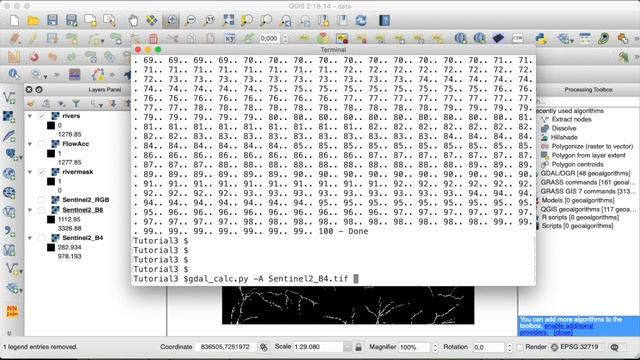Zoom to native resolution 1:1 icon
The image size is (640, 360).
click(209, 20)
